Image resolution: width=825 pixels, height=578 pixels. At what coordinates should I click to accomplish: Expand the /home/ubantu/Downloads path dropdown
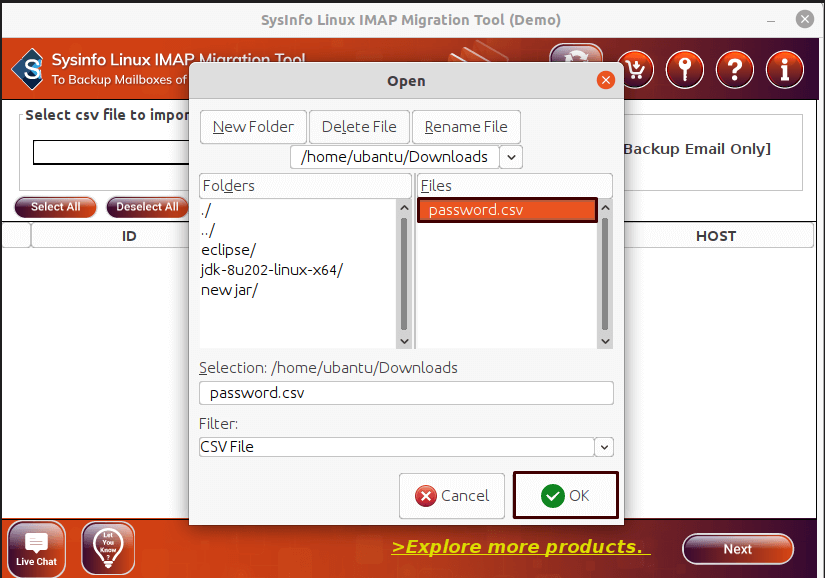tap(406, 157)
